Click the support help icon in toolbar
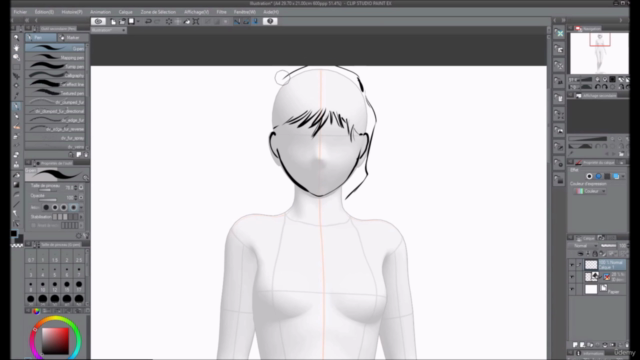Screen dimensions: 640x360 point(270,21)
